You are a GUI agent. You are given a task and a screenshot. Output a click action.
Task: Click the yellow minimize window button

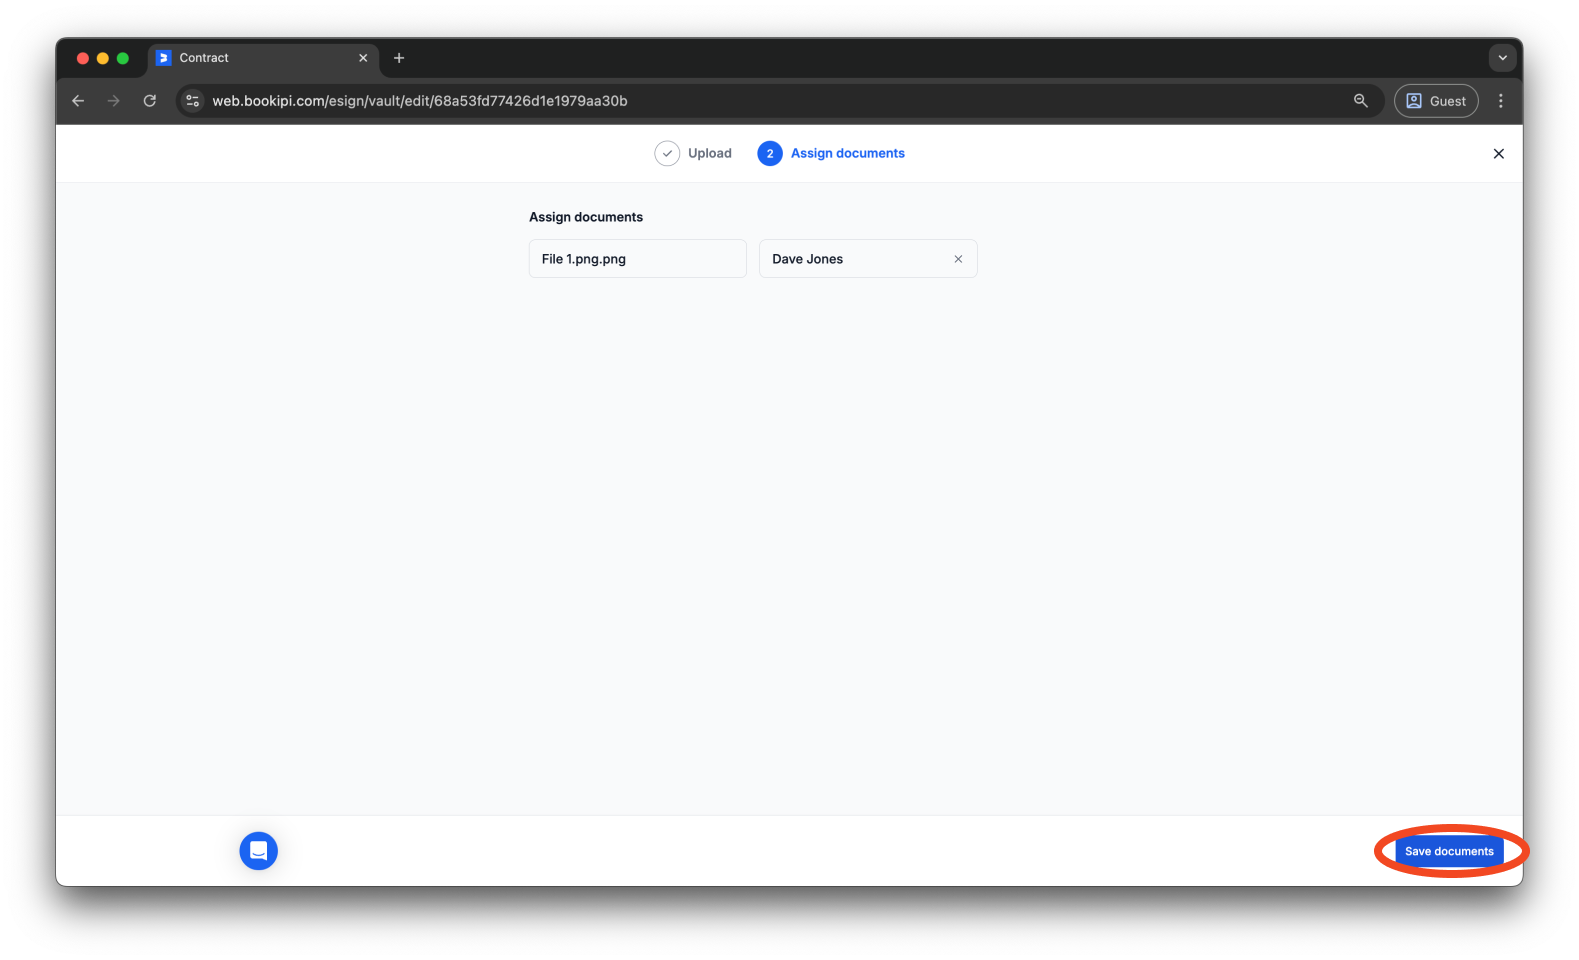click(x=103, y=58)
